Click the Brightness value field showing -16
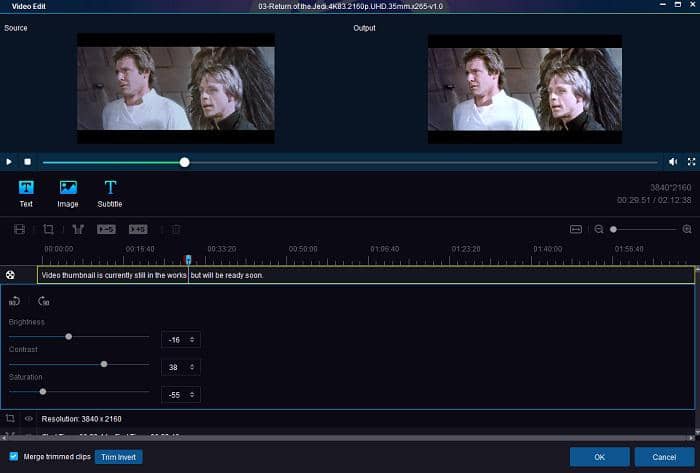The width and height of the screenshot is (700, 473). point(180,340)
